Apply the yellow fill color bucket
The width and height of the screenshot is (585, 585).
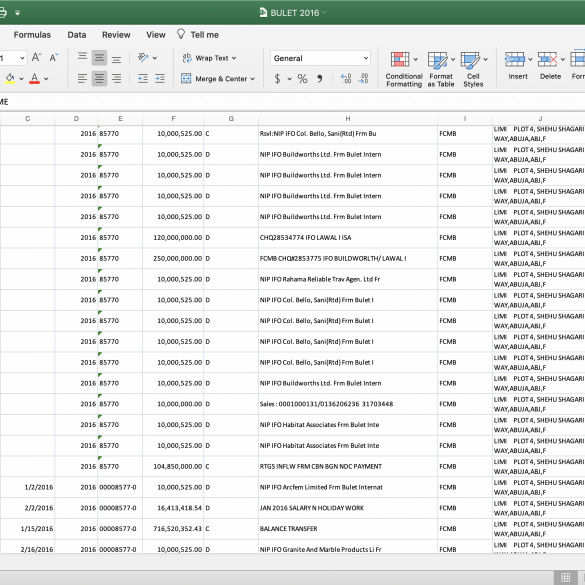click(x=10, y=79)
